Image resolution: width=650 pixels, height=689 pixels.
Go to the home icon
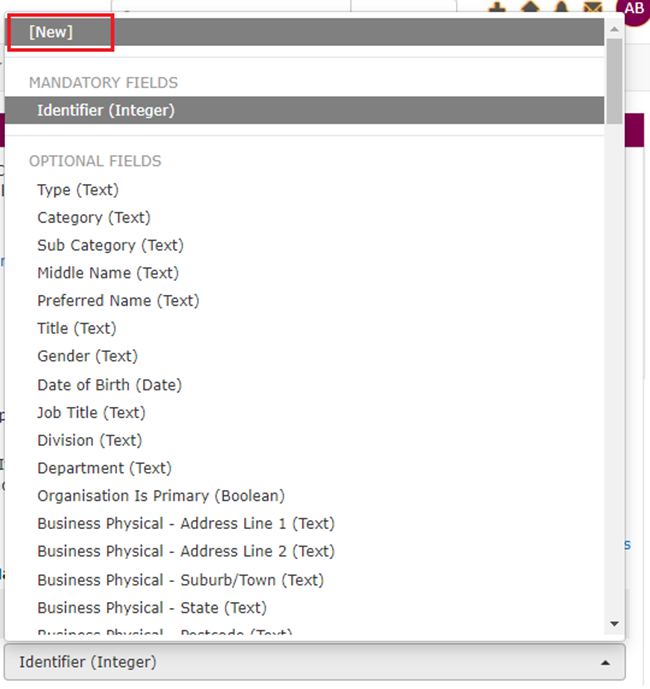[530, 8]
